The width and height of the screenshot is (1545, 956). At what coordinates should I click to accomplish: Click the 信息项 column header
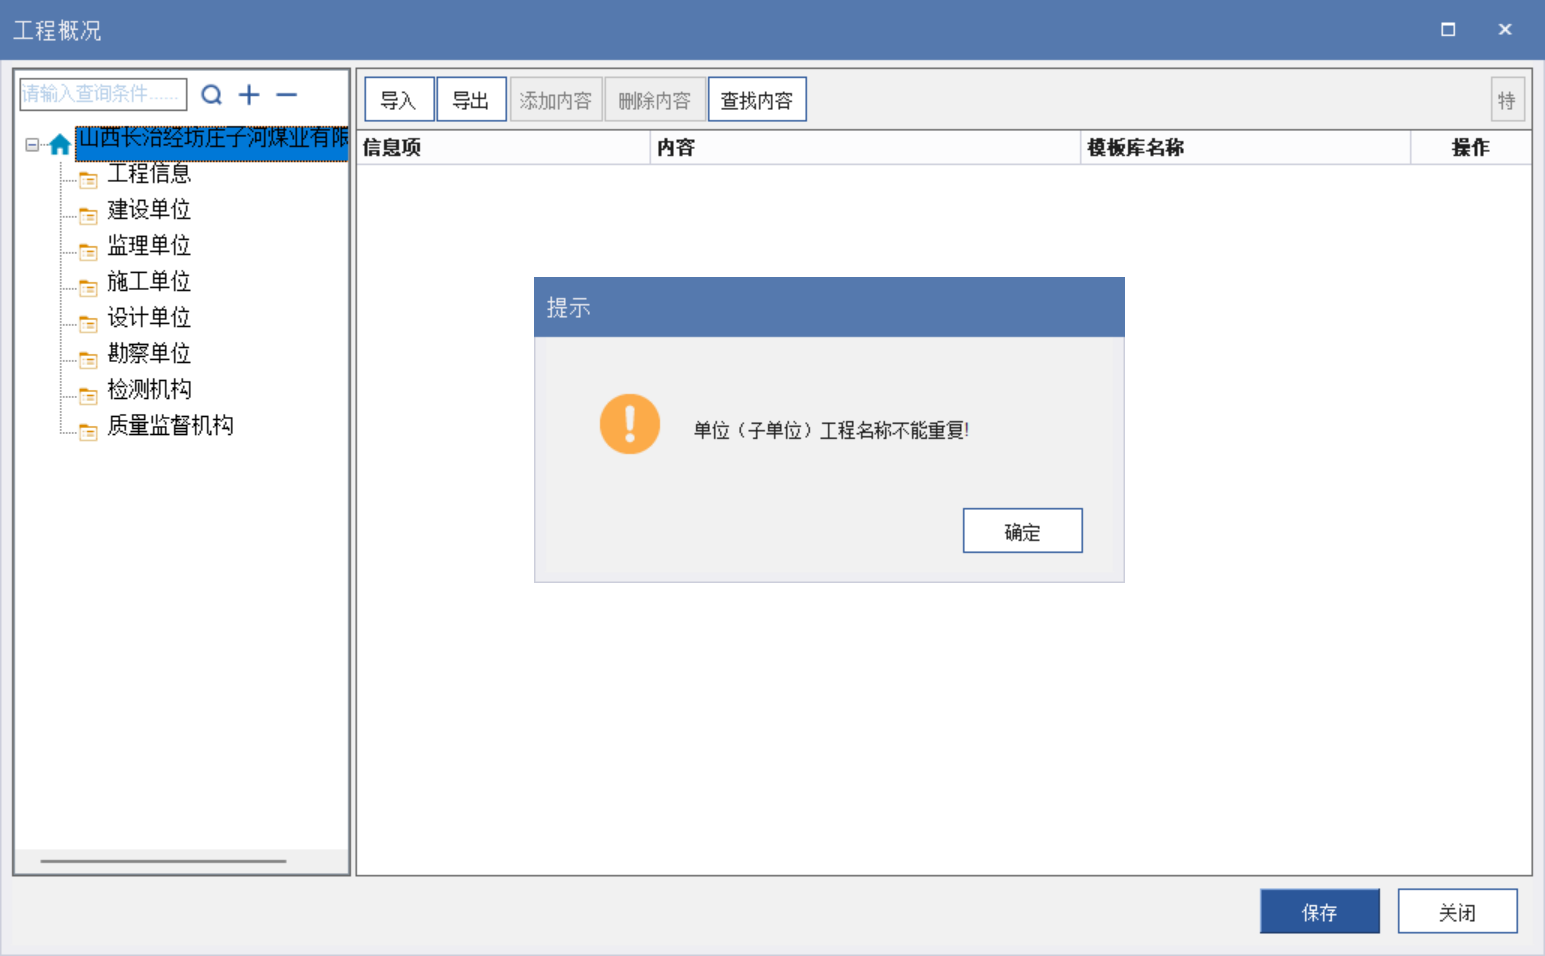tap(503, 148)
